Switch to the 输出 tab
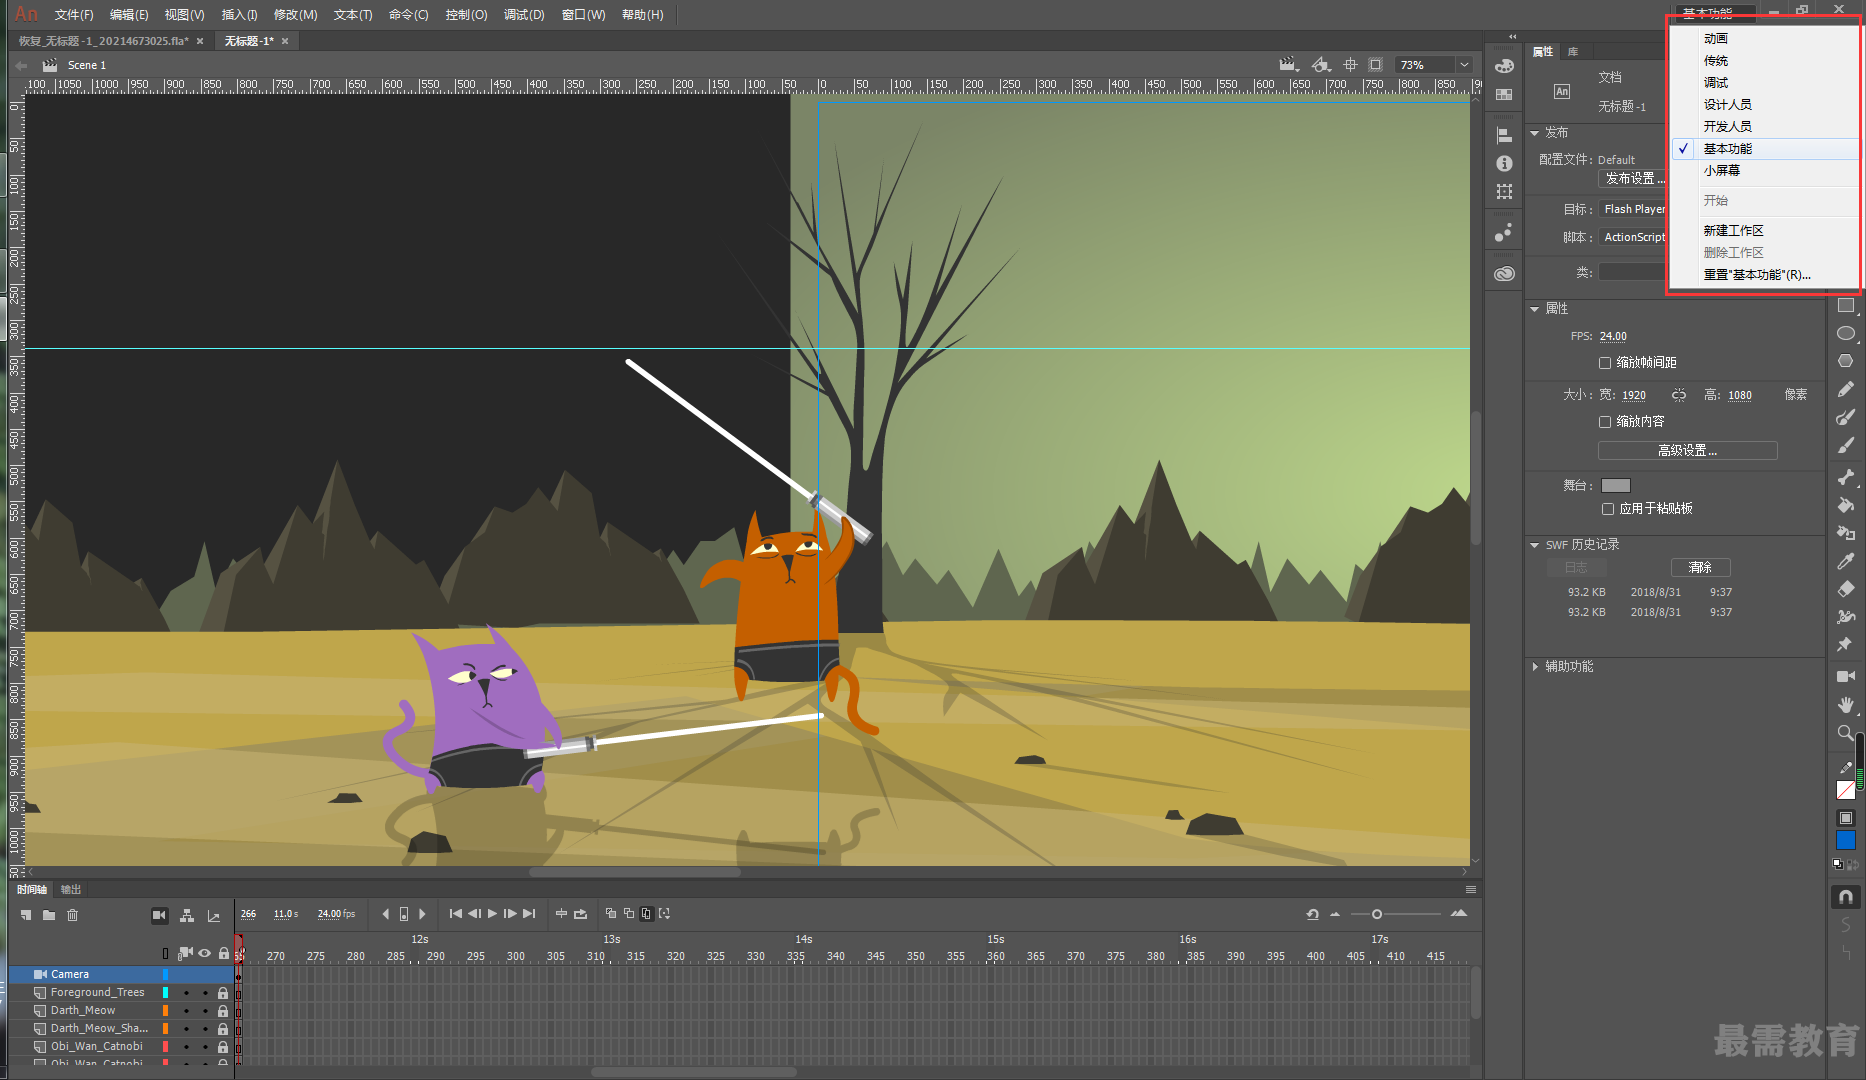 pyautogui.click(x=71, y=889)
